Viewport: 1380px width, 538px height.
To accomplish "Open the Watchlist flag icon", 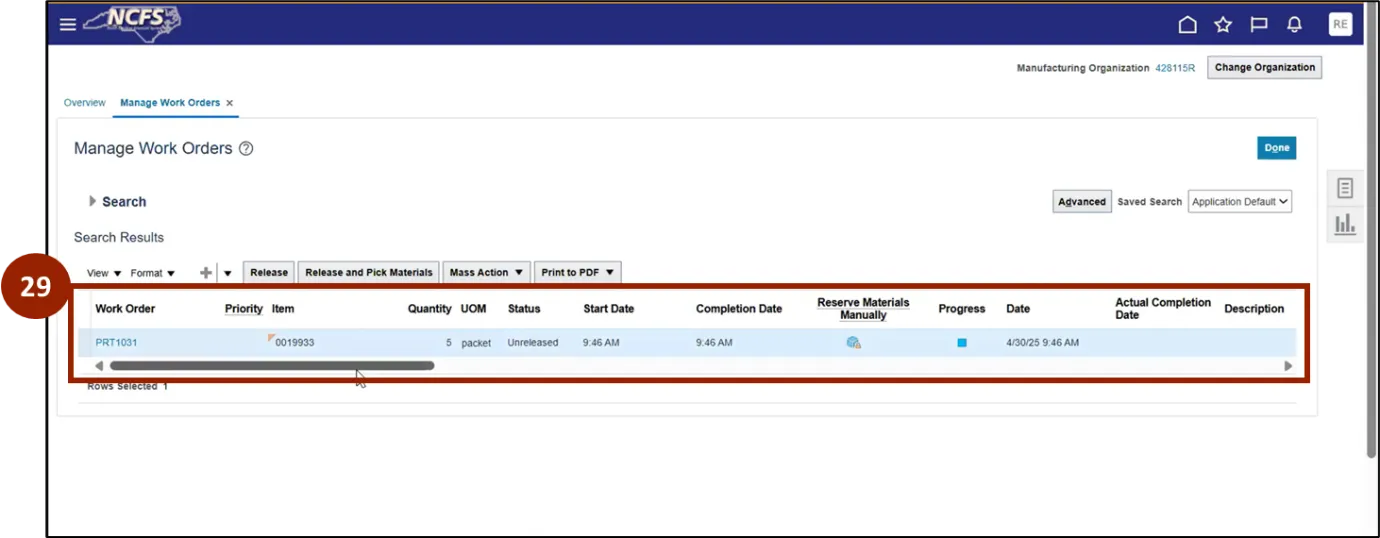I will point(1259,25).
